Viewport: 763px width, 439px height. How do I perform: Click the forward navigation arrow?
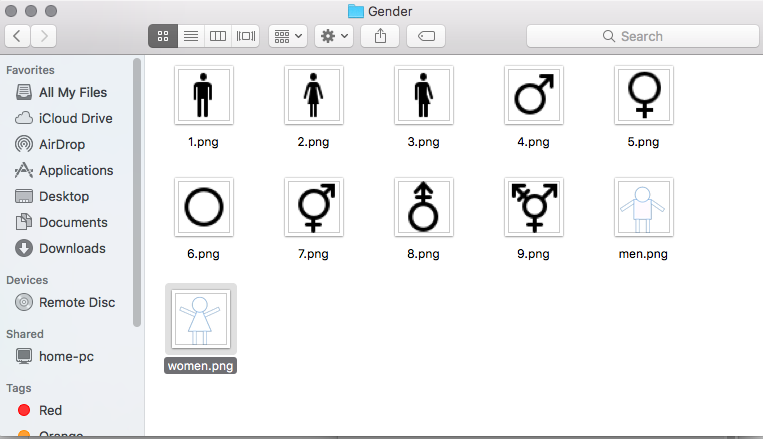tap(44, 36)
